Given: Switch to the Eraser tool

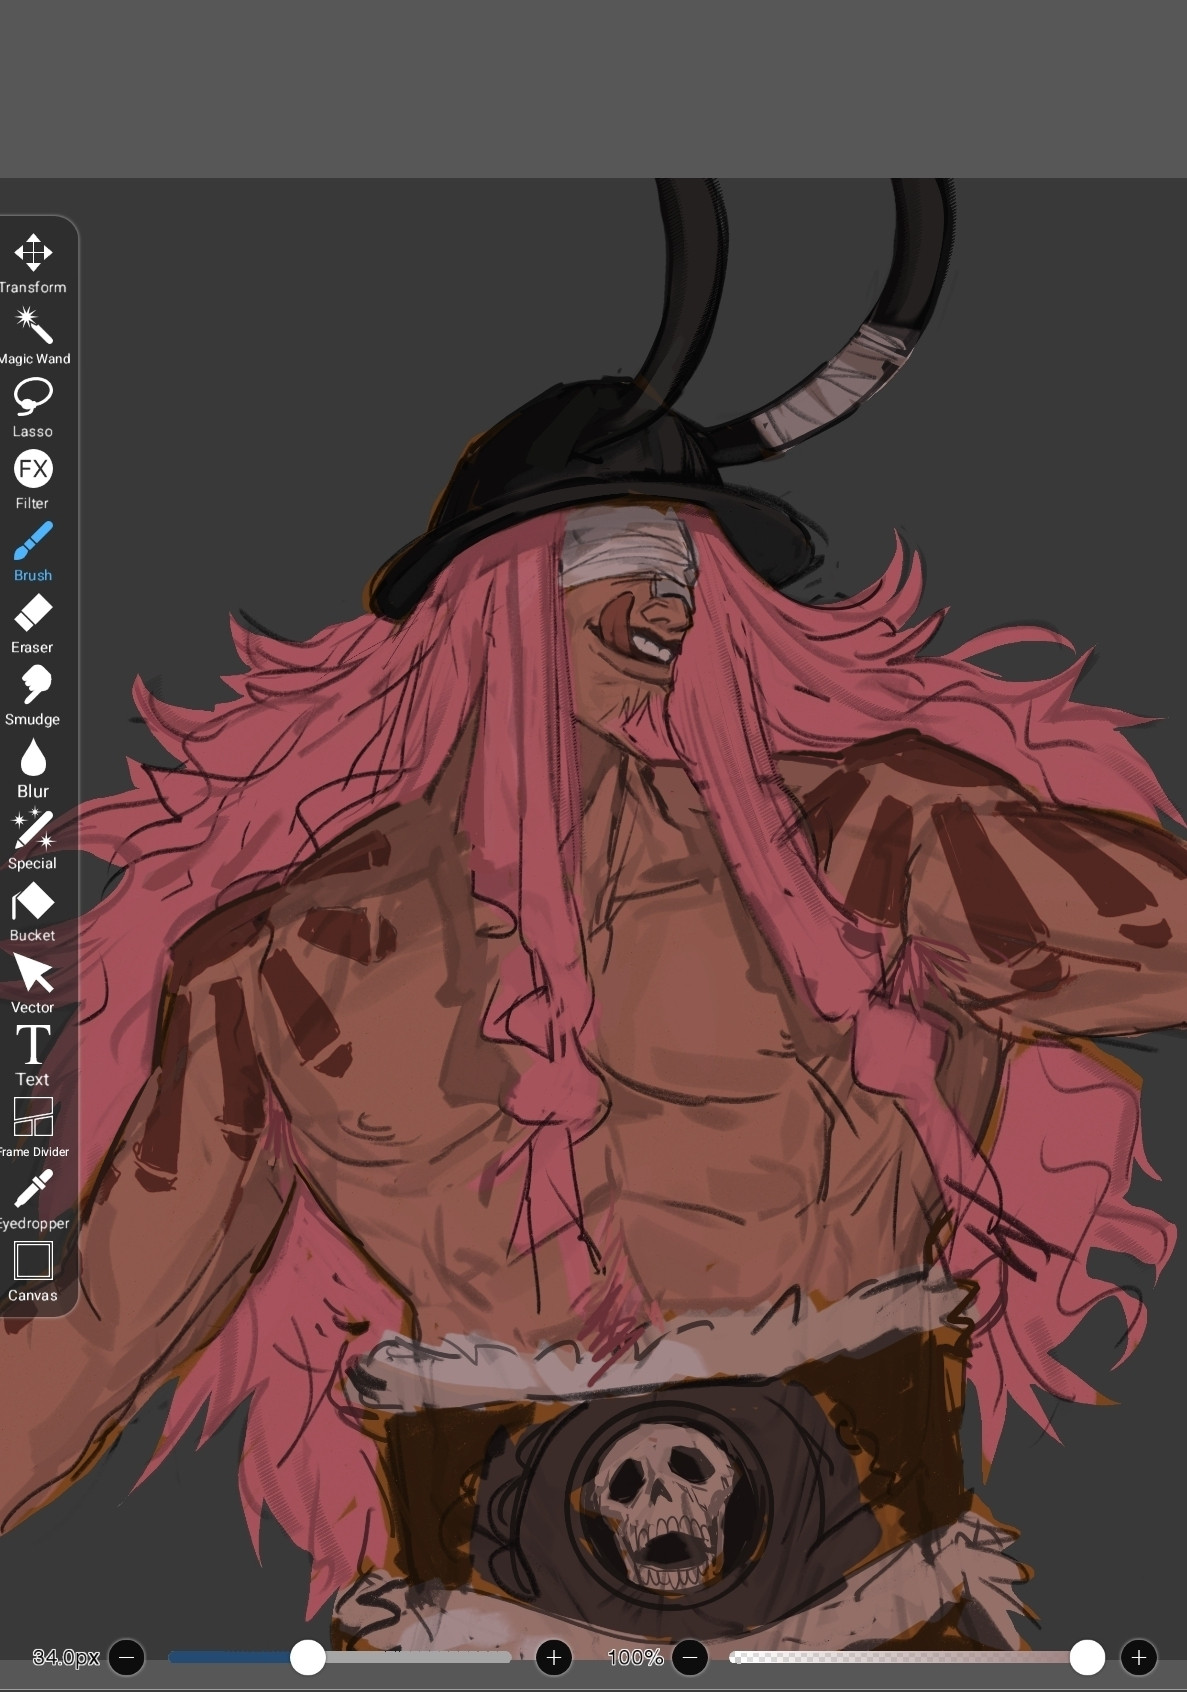Looking at the screenshot, I should [x=33, y=624].
